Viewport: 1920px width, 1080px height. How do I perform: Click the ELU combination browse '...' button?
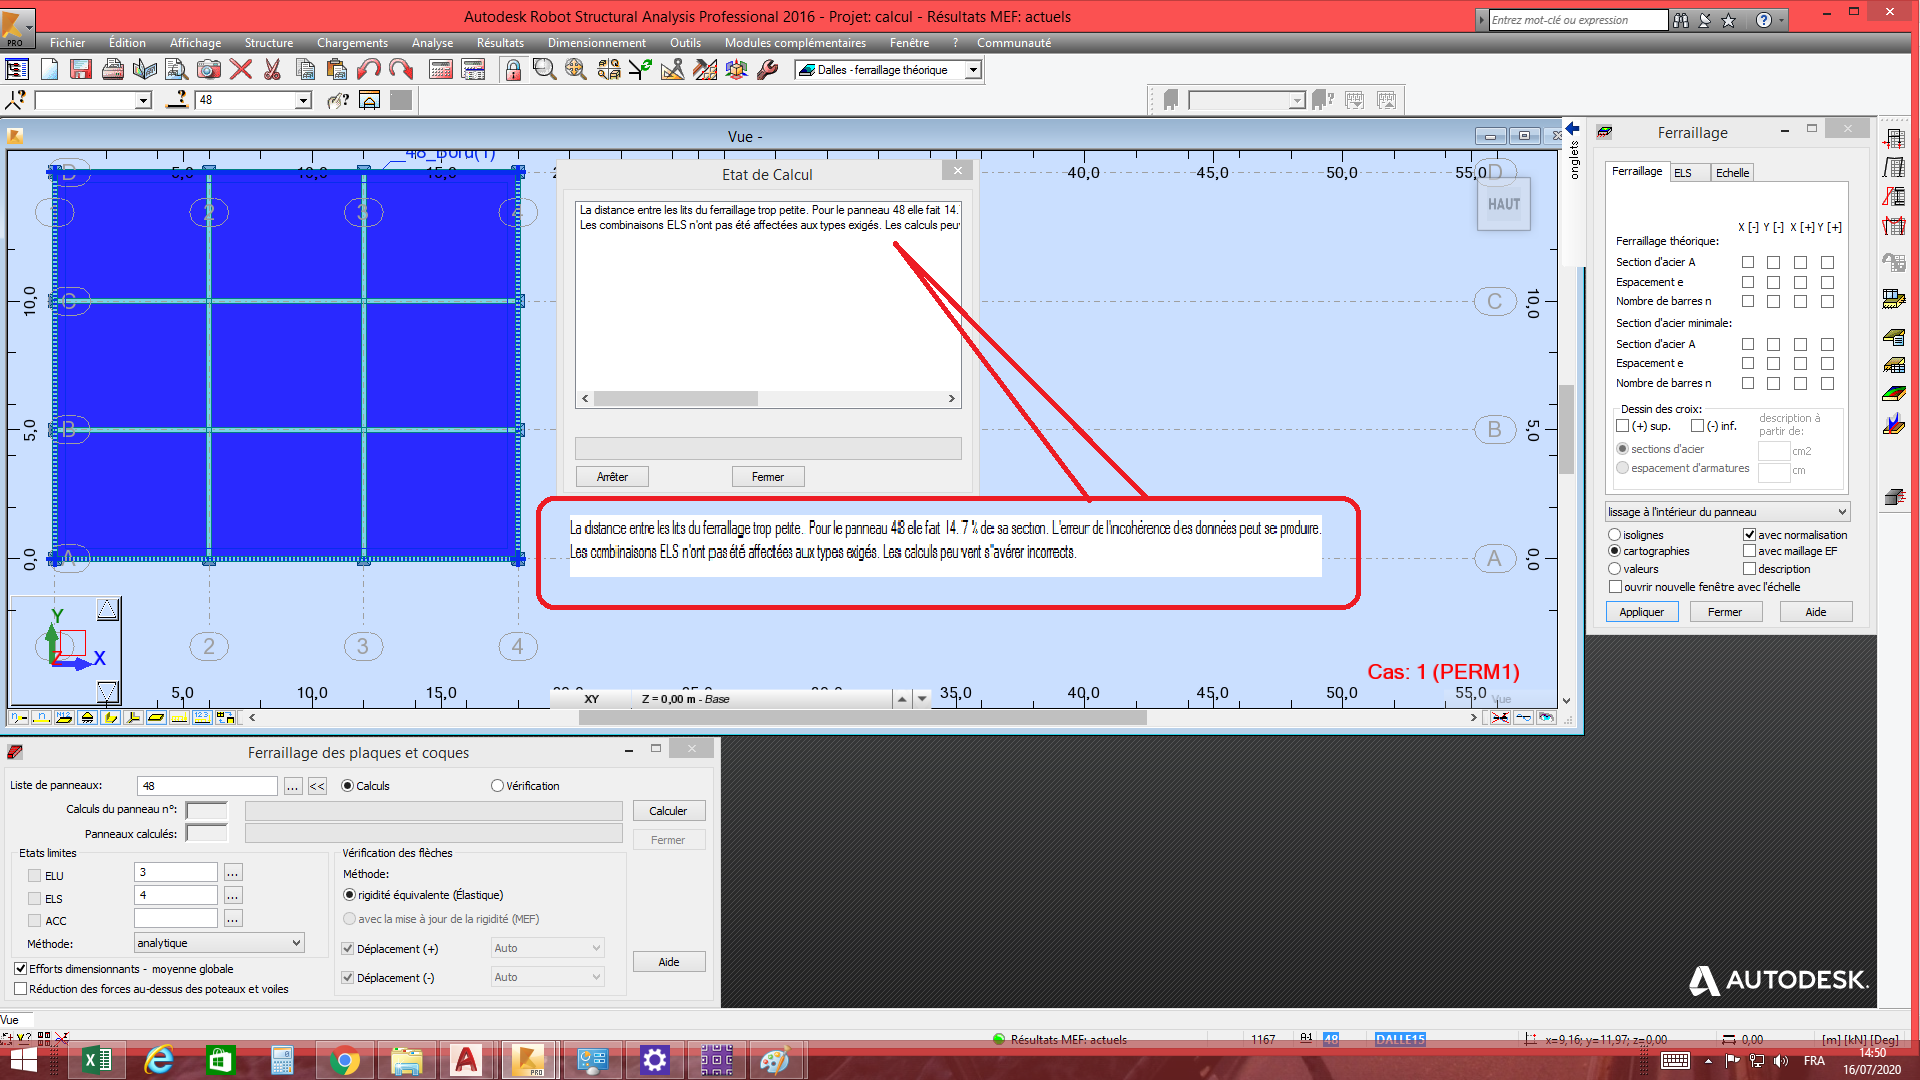tap(232, 872)
